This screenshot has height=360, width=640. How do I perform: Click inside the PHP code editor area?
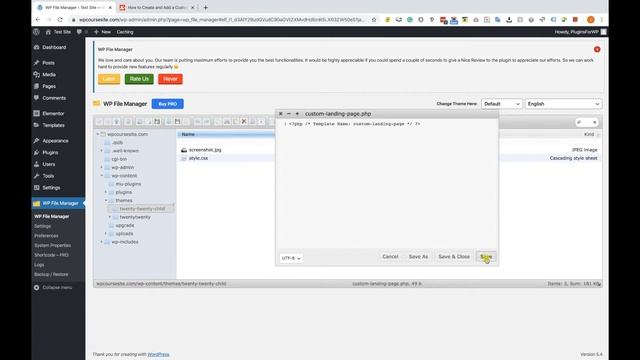[387, 184]
